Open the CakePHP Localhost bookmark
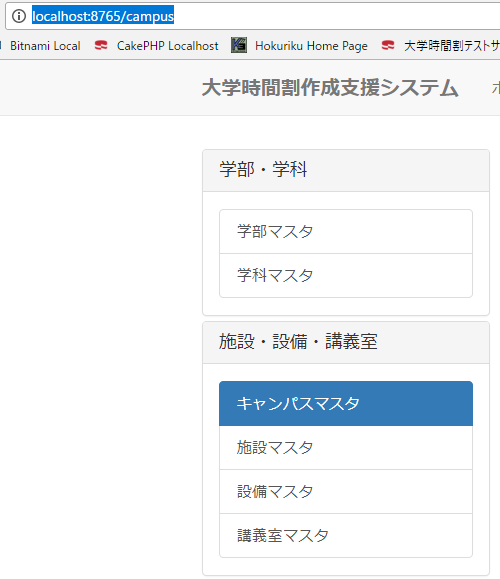This screenshot has width=500, height=579. 168,46
